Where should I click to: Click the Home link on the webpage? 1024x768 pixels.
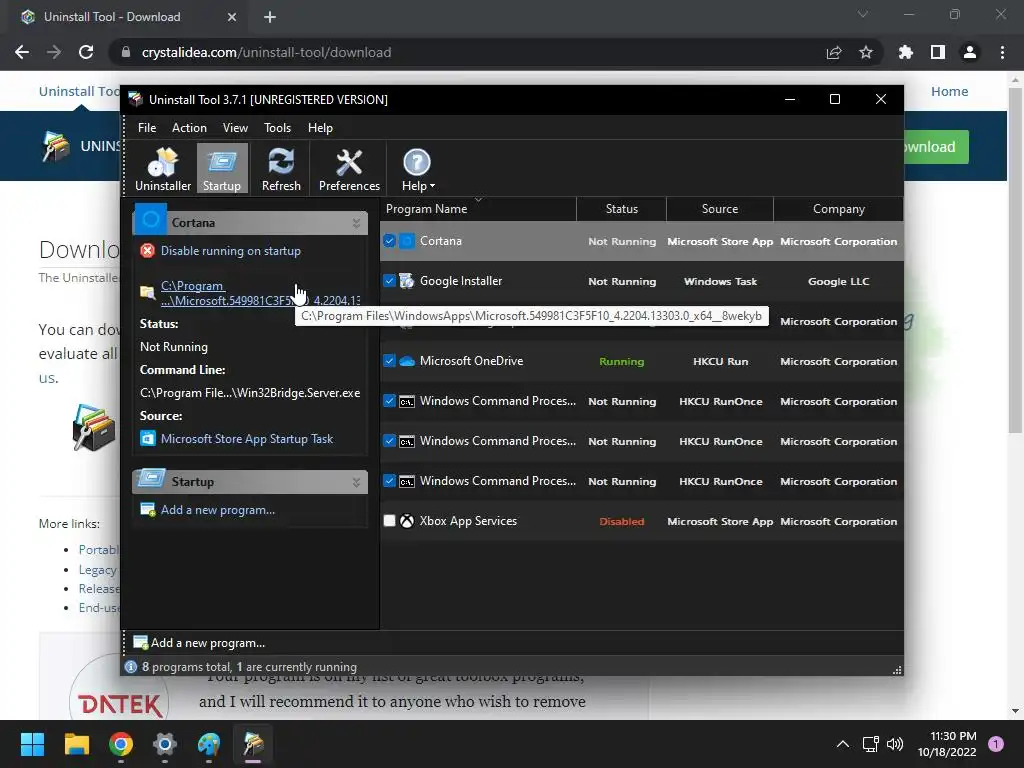[x=950, y=91]
